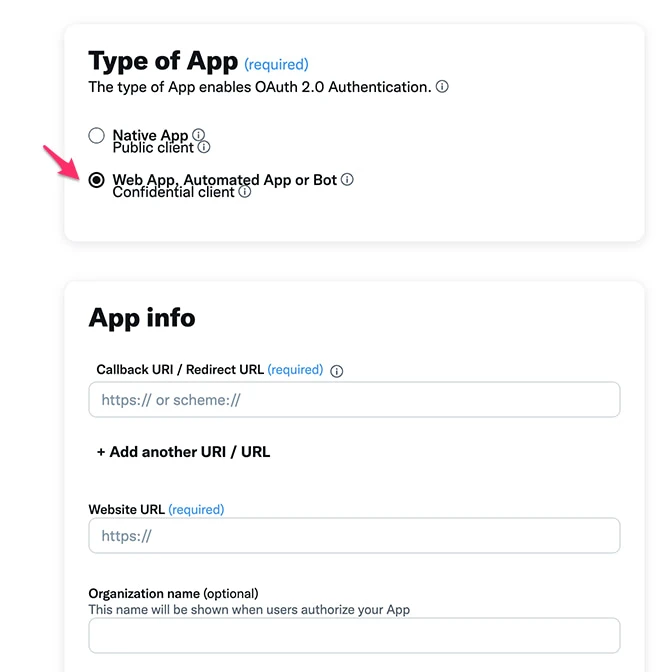This screenshot has width=672, height=672.
Task: Click '(required)' next to Type of App heading
Action: (x=276, y=64)
